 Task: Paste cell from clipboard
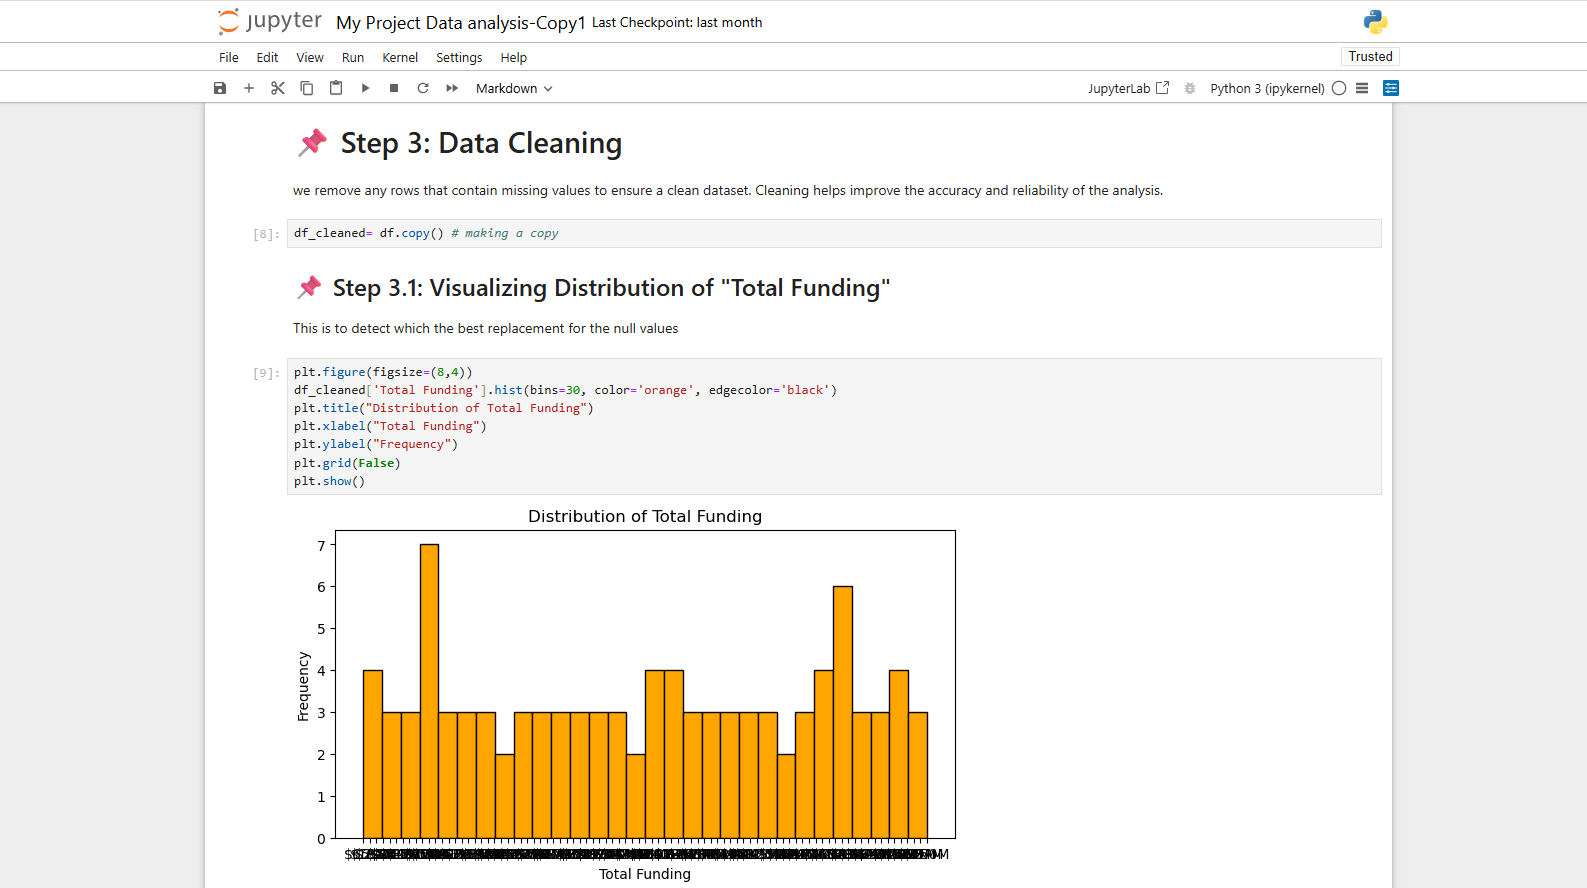(336, 88)
